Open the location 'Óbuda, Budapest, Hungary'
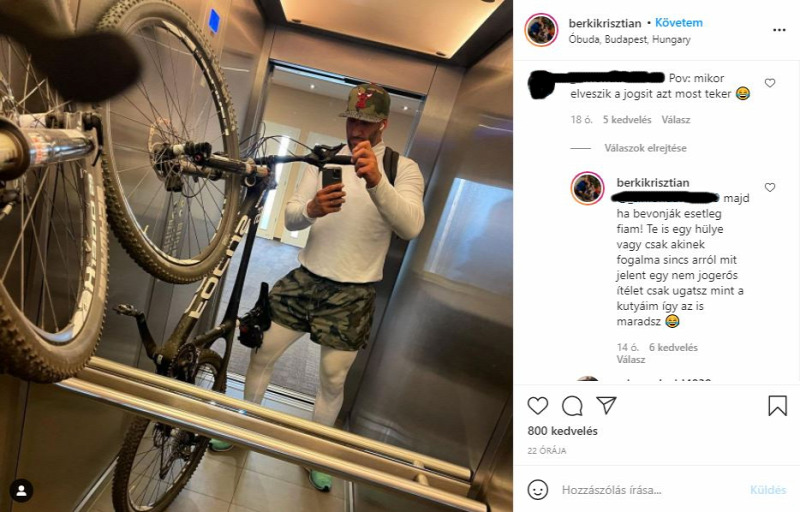This screenshot has width=800, height=512. 630,39
